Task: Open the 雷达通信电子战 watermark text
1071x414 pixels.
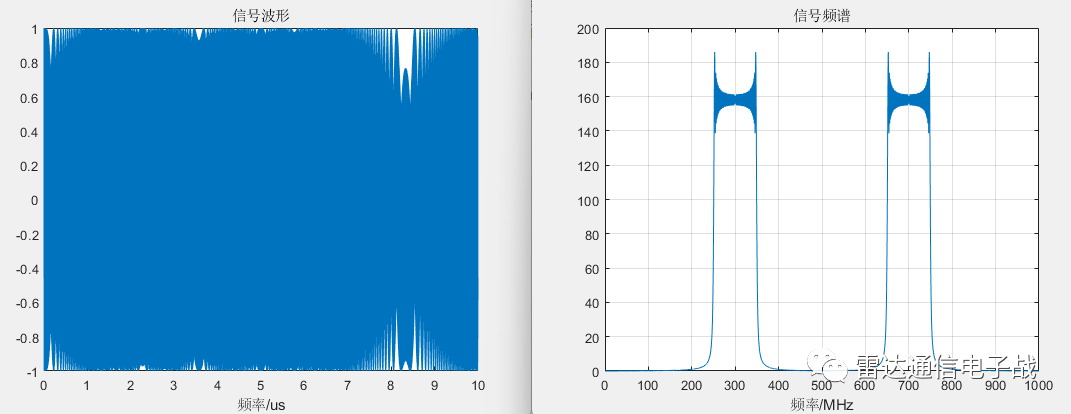Action: 944,367
